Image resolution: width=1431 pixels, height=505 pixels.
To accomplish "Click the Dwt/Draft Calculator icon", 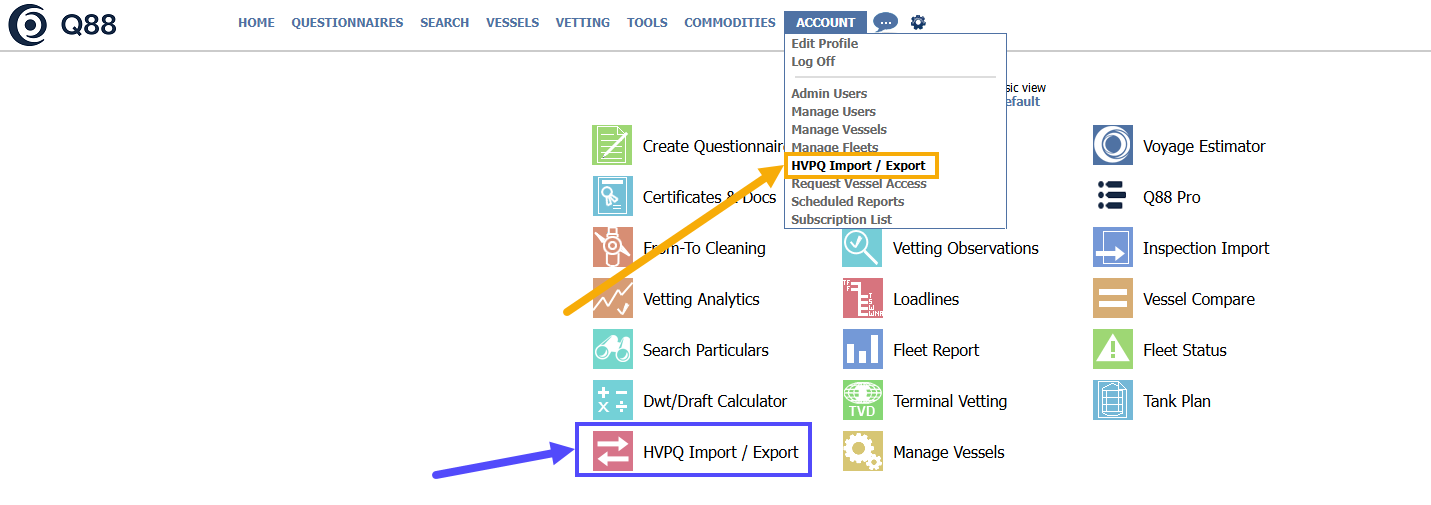I will click(x=612, y=401).
